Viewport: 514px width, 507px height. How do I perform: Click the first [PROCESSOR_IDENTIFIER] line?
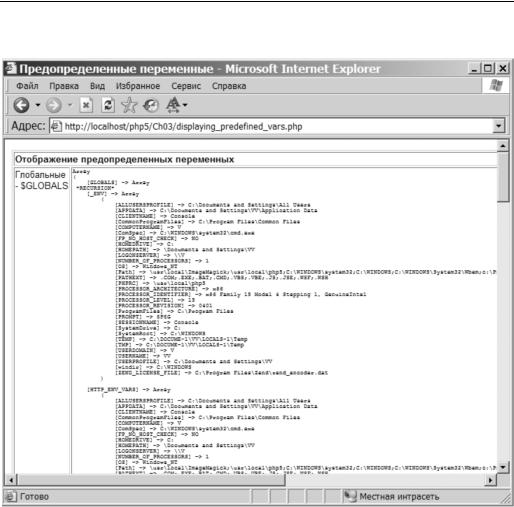pyautogui.click(x=240, y=294)
